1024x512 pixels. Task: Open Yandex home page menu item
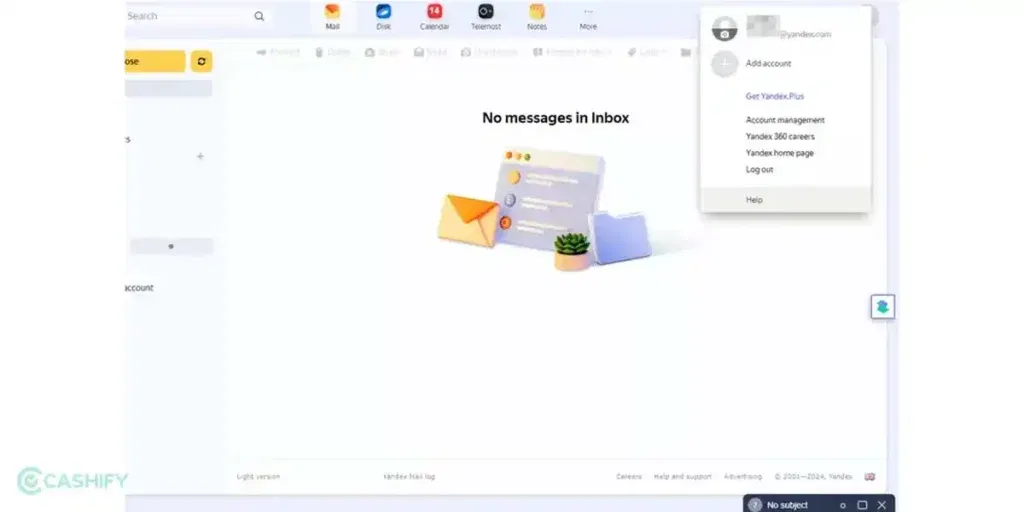click(780, 153)
